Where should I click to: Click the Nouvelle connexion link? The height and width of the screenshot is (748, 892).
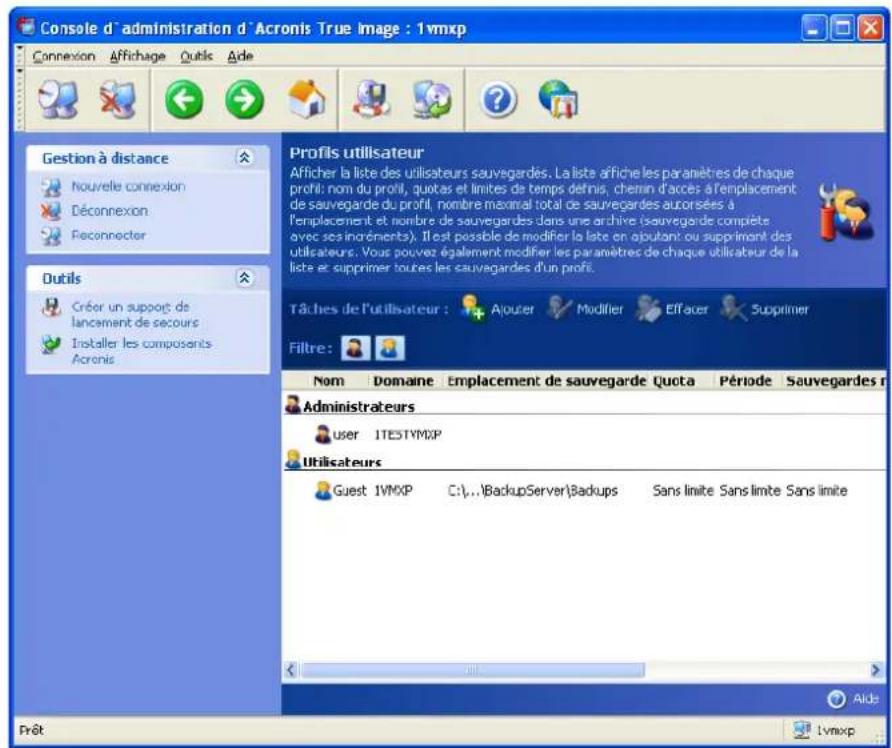tap(128, 187)
